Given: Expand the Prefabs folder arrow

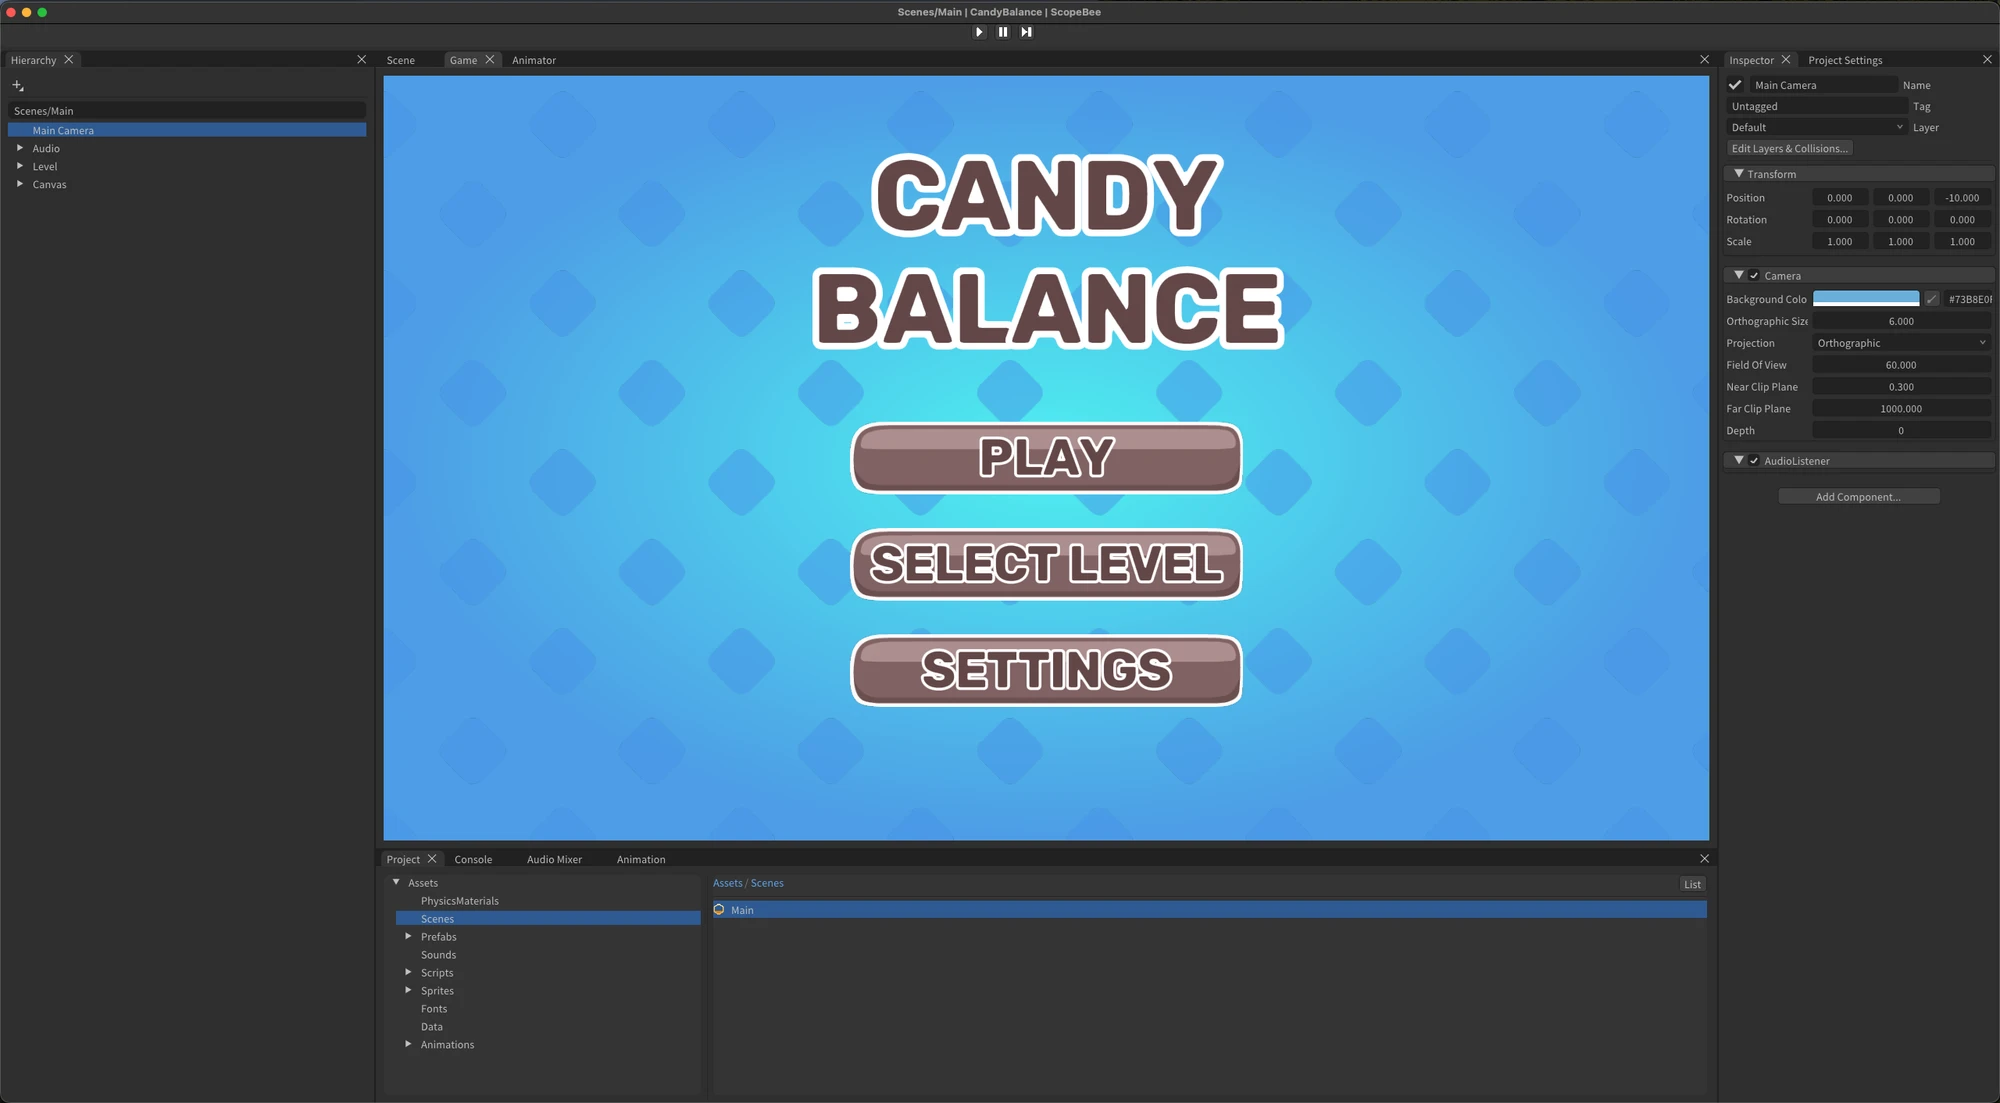Looking at the screenshot, I should click(408, 936).
